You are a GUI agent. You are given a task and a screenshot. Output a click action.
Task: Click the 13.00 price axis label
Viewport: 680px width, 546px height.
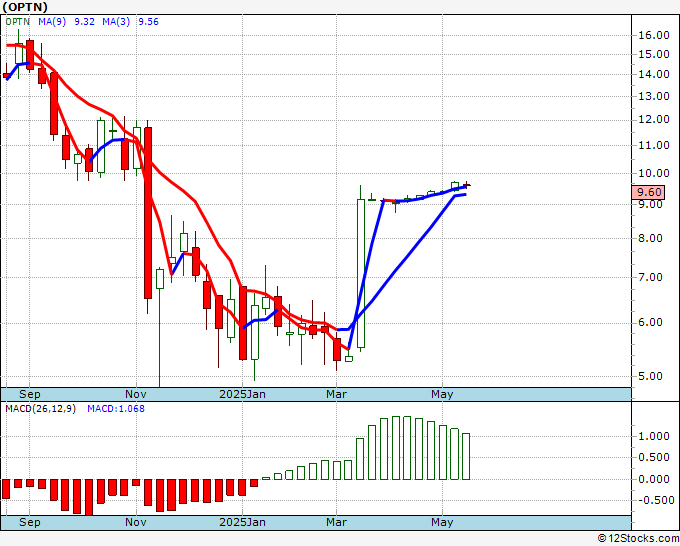pos(654,96)
